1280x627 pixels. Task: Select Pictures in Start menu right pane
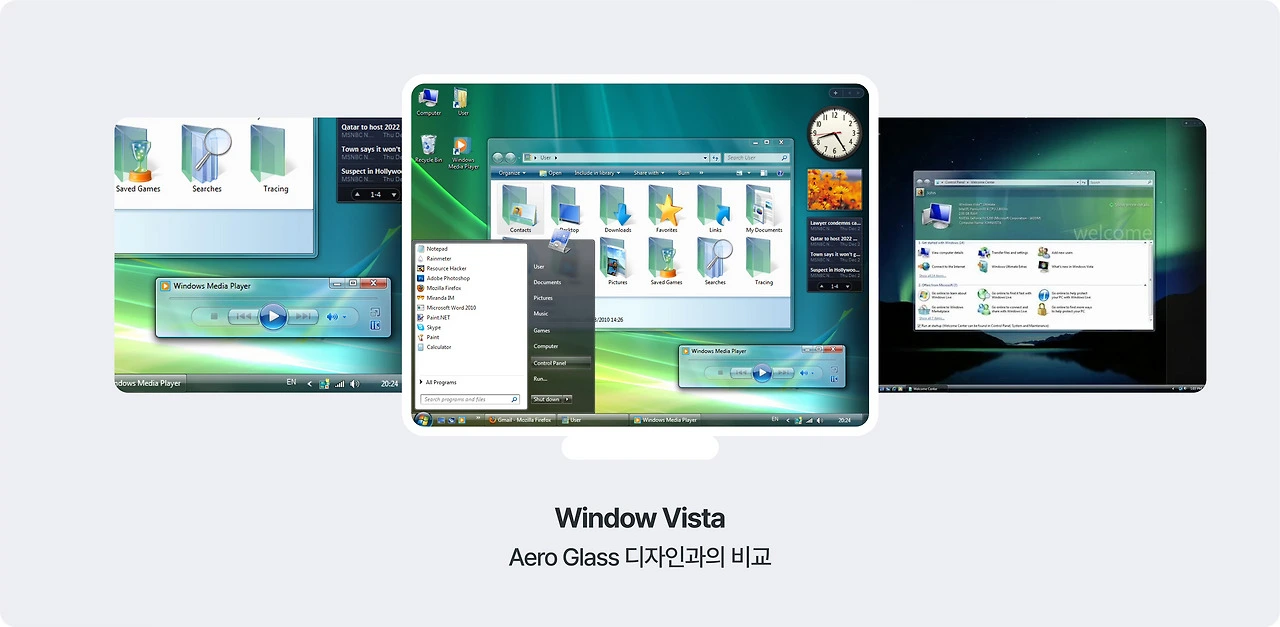coord(543,298)
